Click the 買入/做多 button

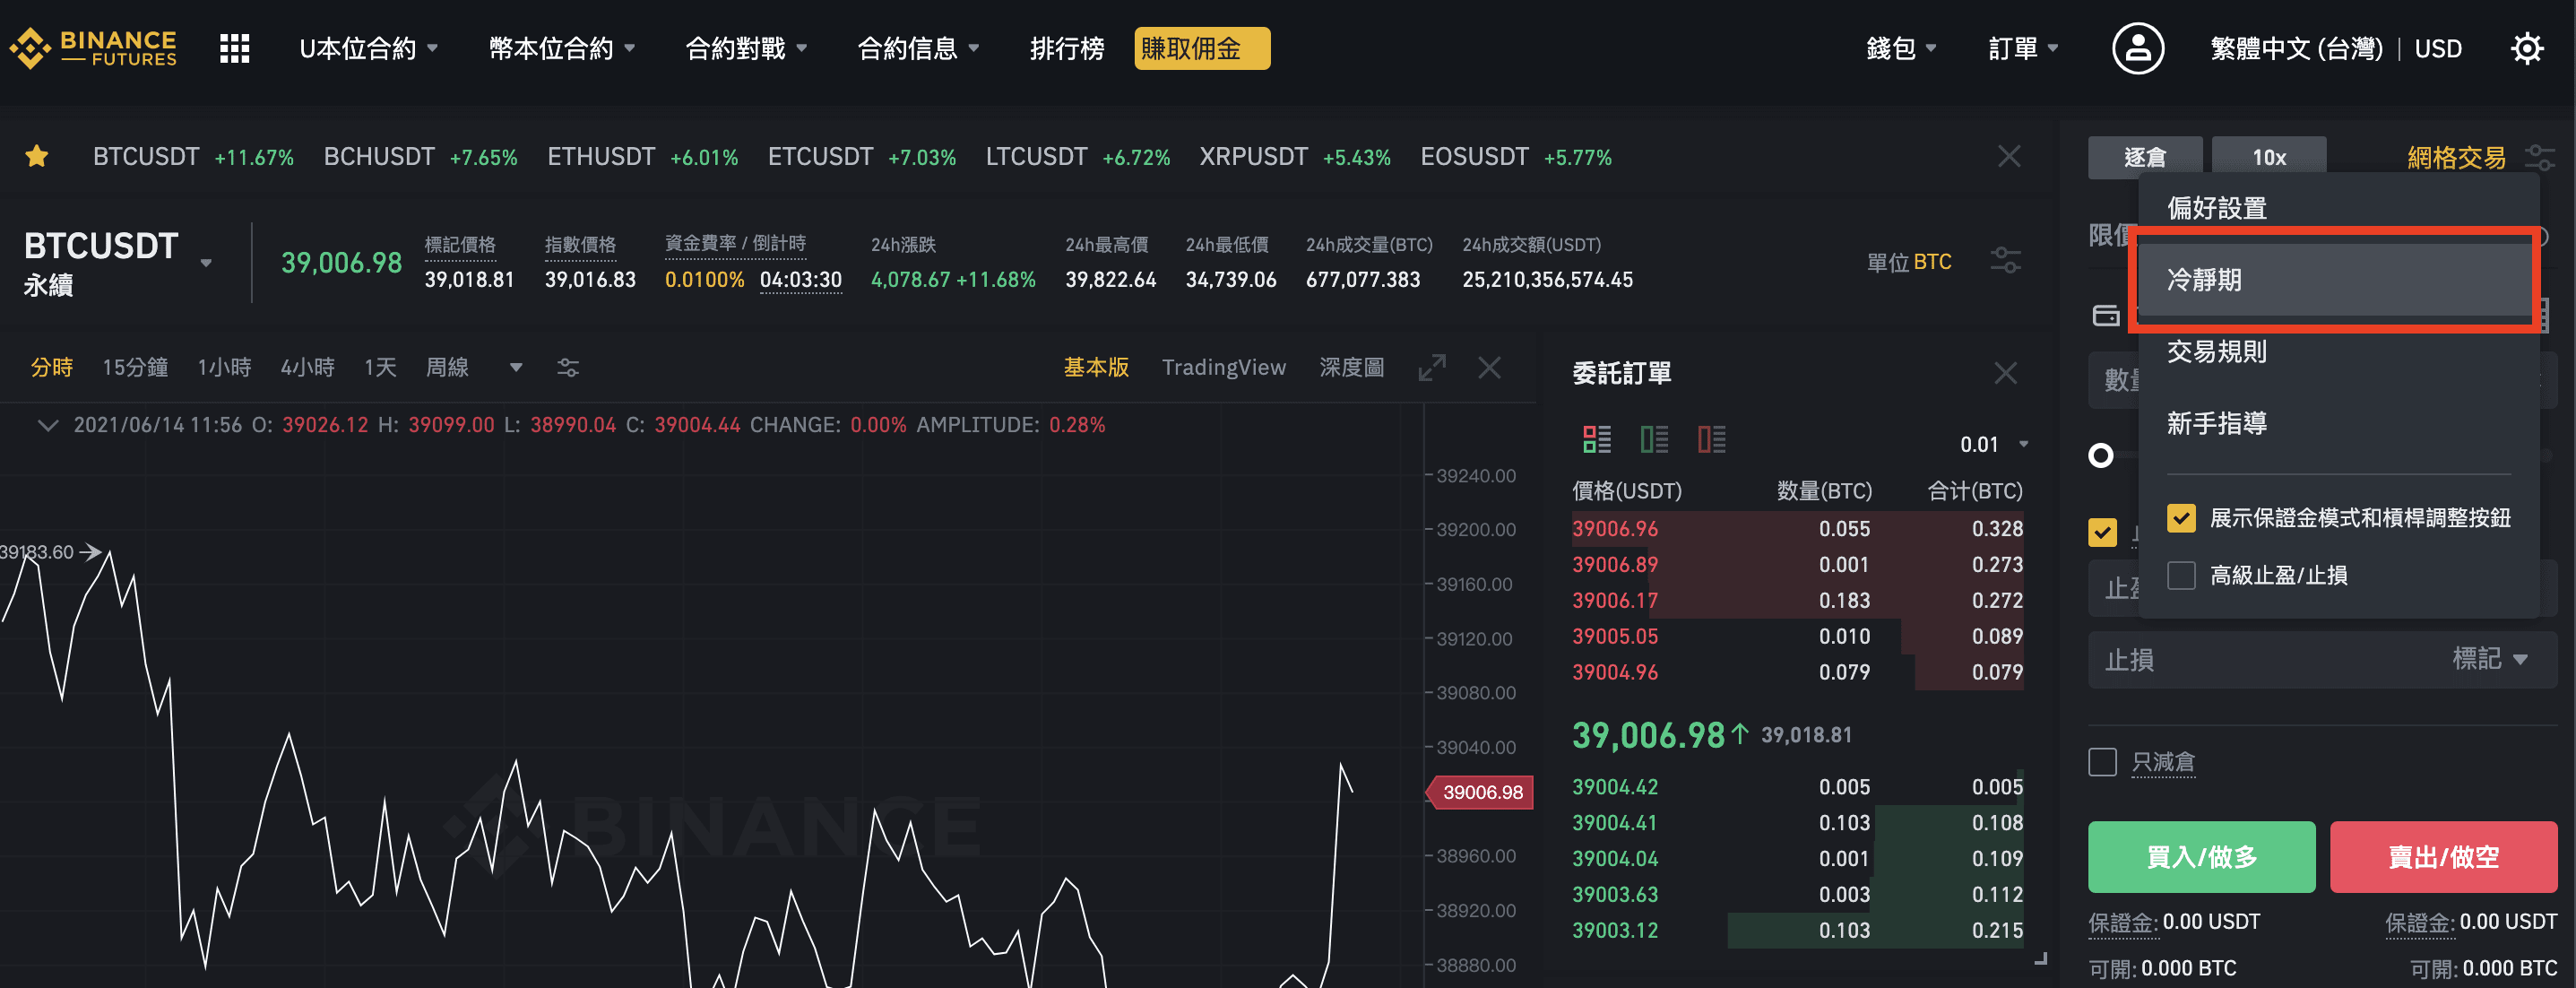tap(2201, 856)
